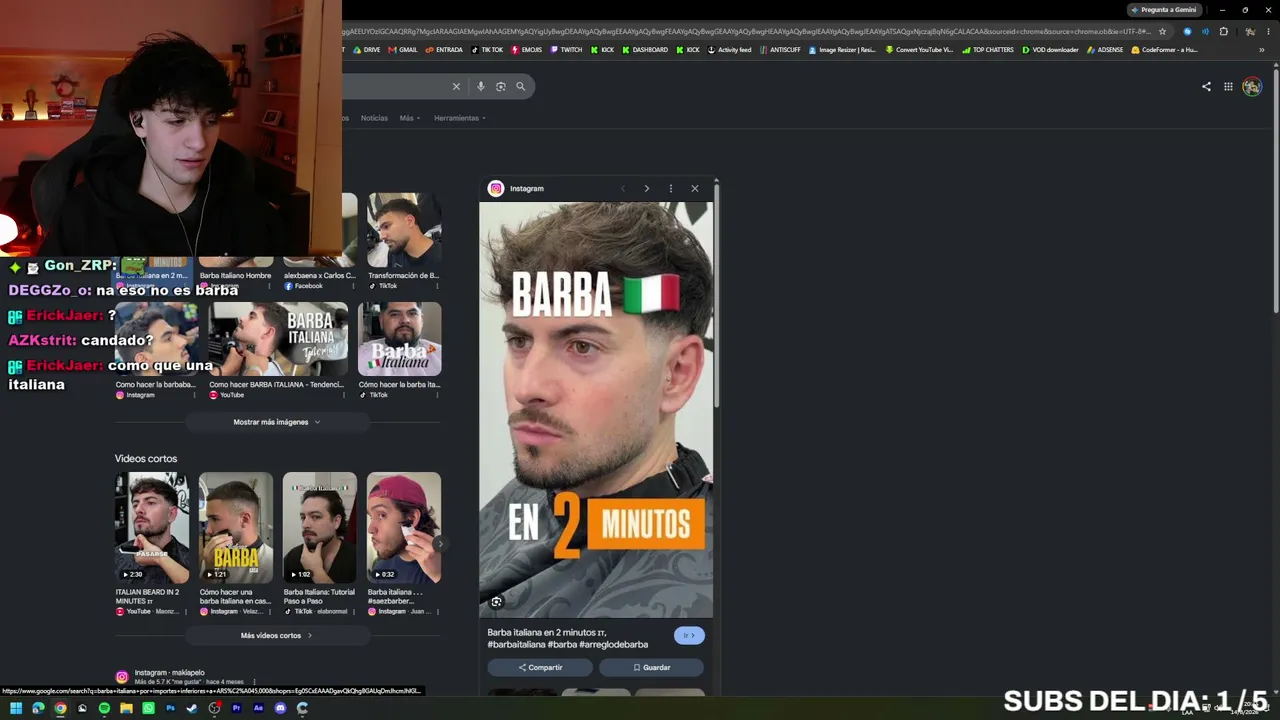This screenshot has width=1280, height=720.
Task: Close the Instagram image preview panel
Action: [695, 188]
